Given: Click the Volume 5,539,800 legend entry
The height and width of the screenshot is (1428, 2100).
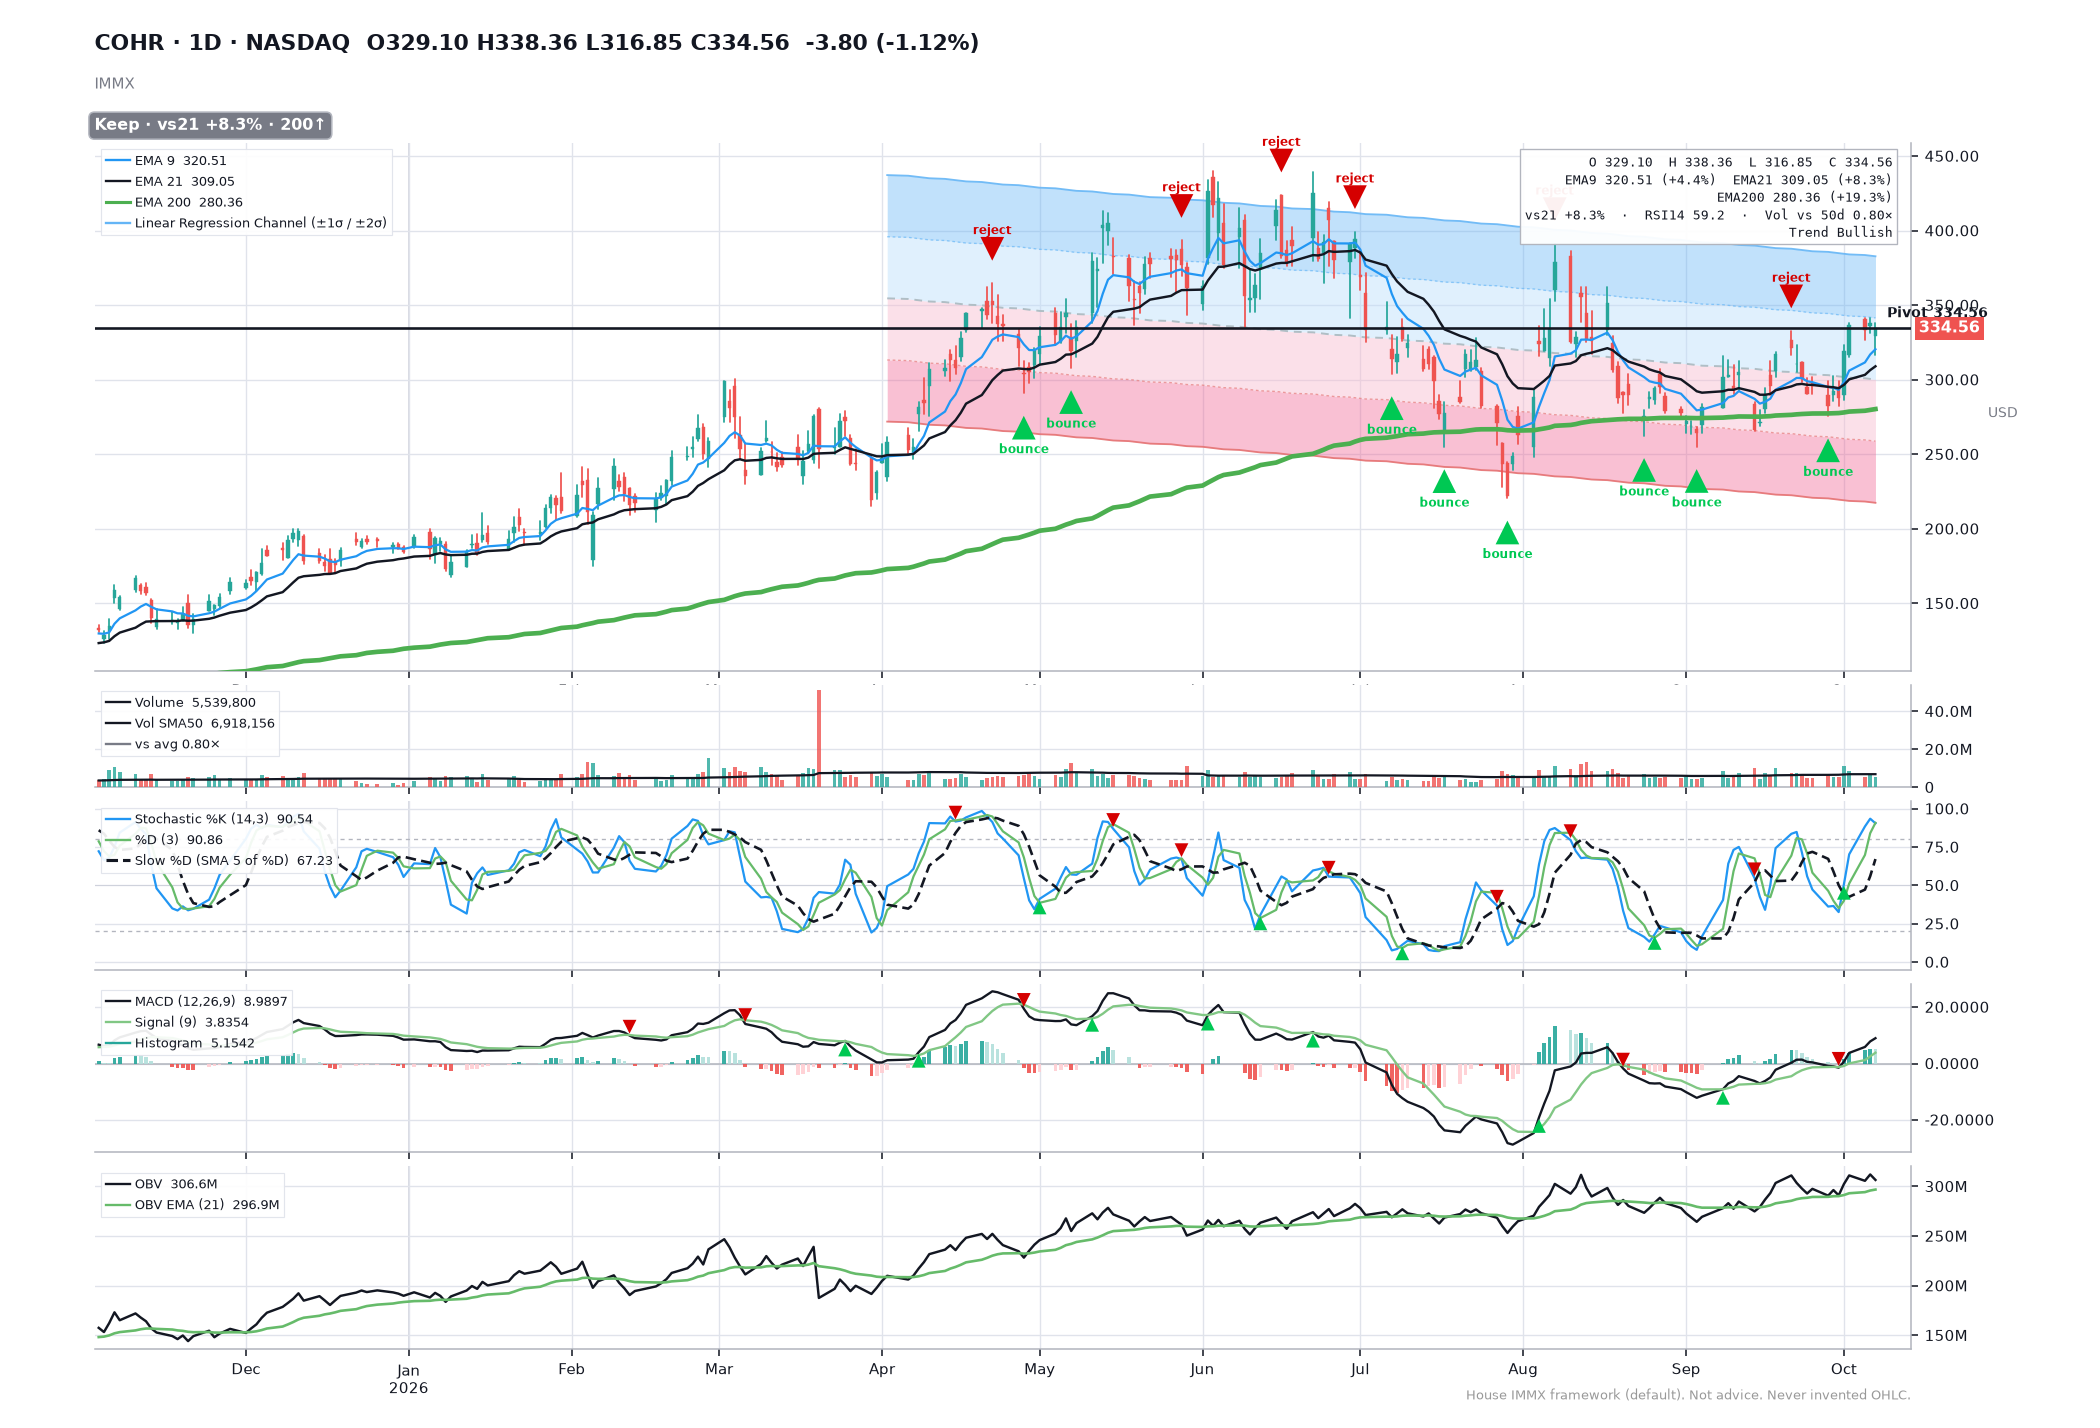Looking at the screenshot, I should tap(180, 702).
